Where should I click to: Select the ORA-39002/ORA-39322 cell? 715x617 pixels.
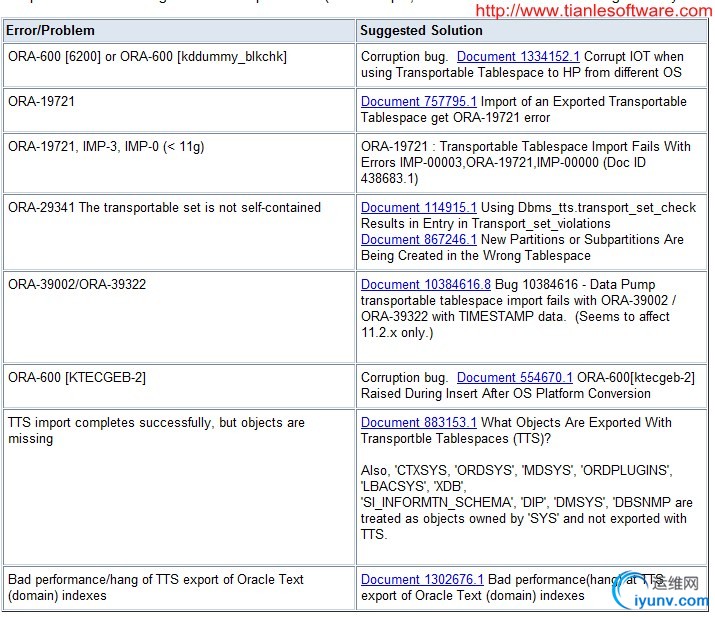click(x=179, y=317)
